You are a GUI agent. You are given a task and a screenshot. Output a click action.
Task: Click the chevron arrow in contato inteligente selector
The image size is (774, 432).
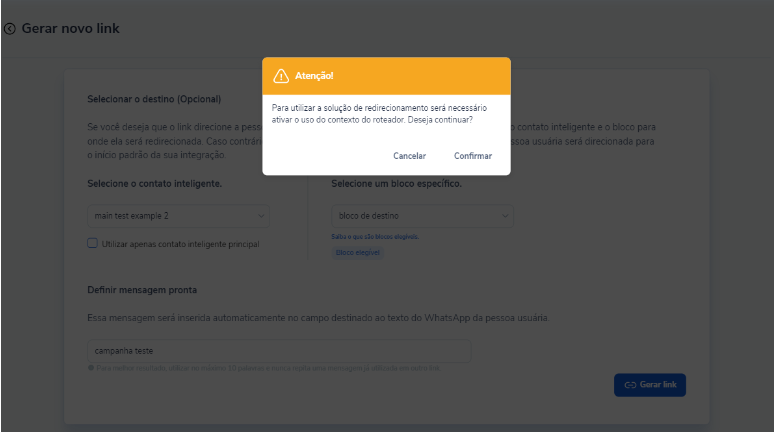pyautogui.click(x=261, y=216)
